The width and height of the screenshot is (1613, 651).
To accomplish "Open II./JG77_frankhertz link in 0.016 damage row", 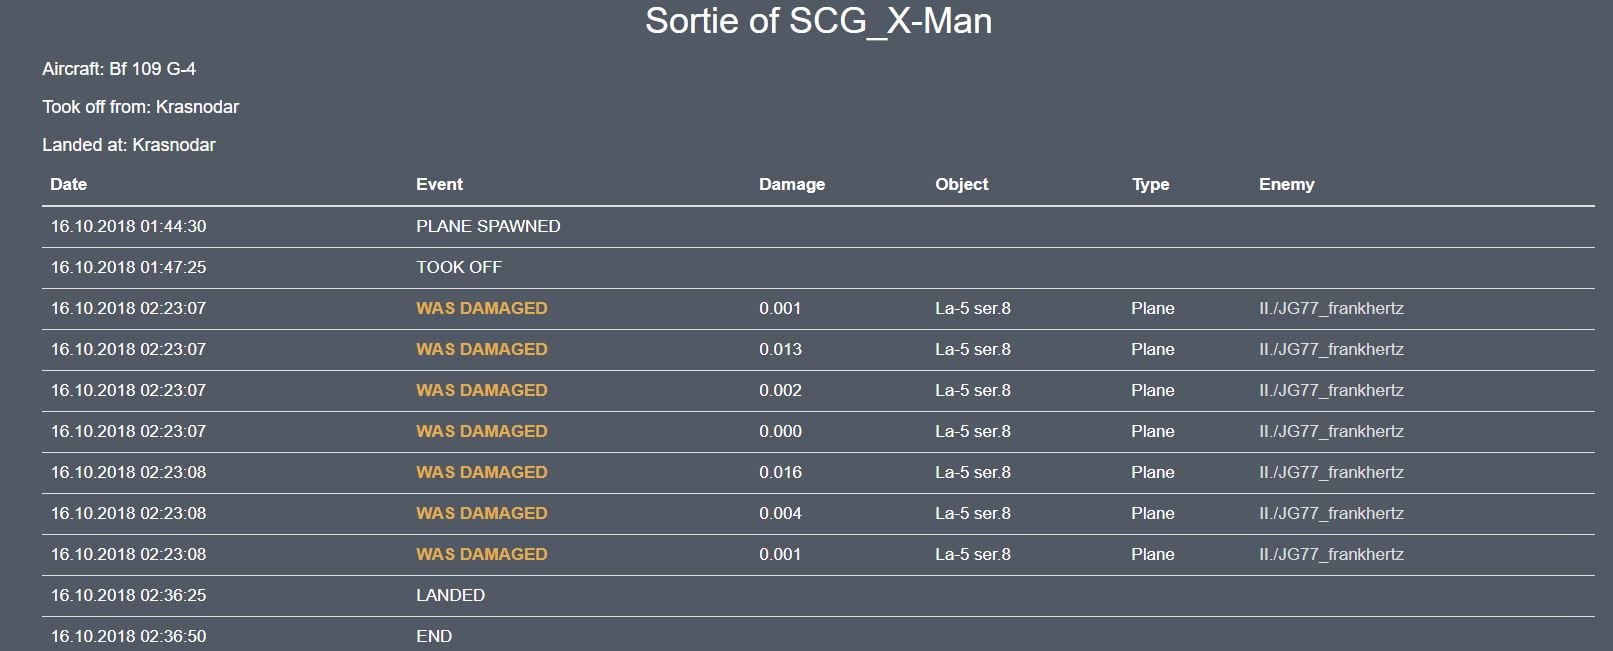I will (1331, 472).
